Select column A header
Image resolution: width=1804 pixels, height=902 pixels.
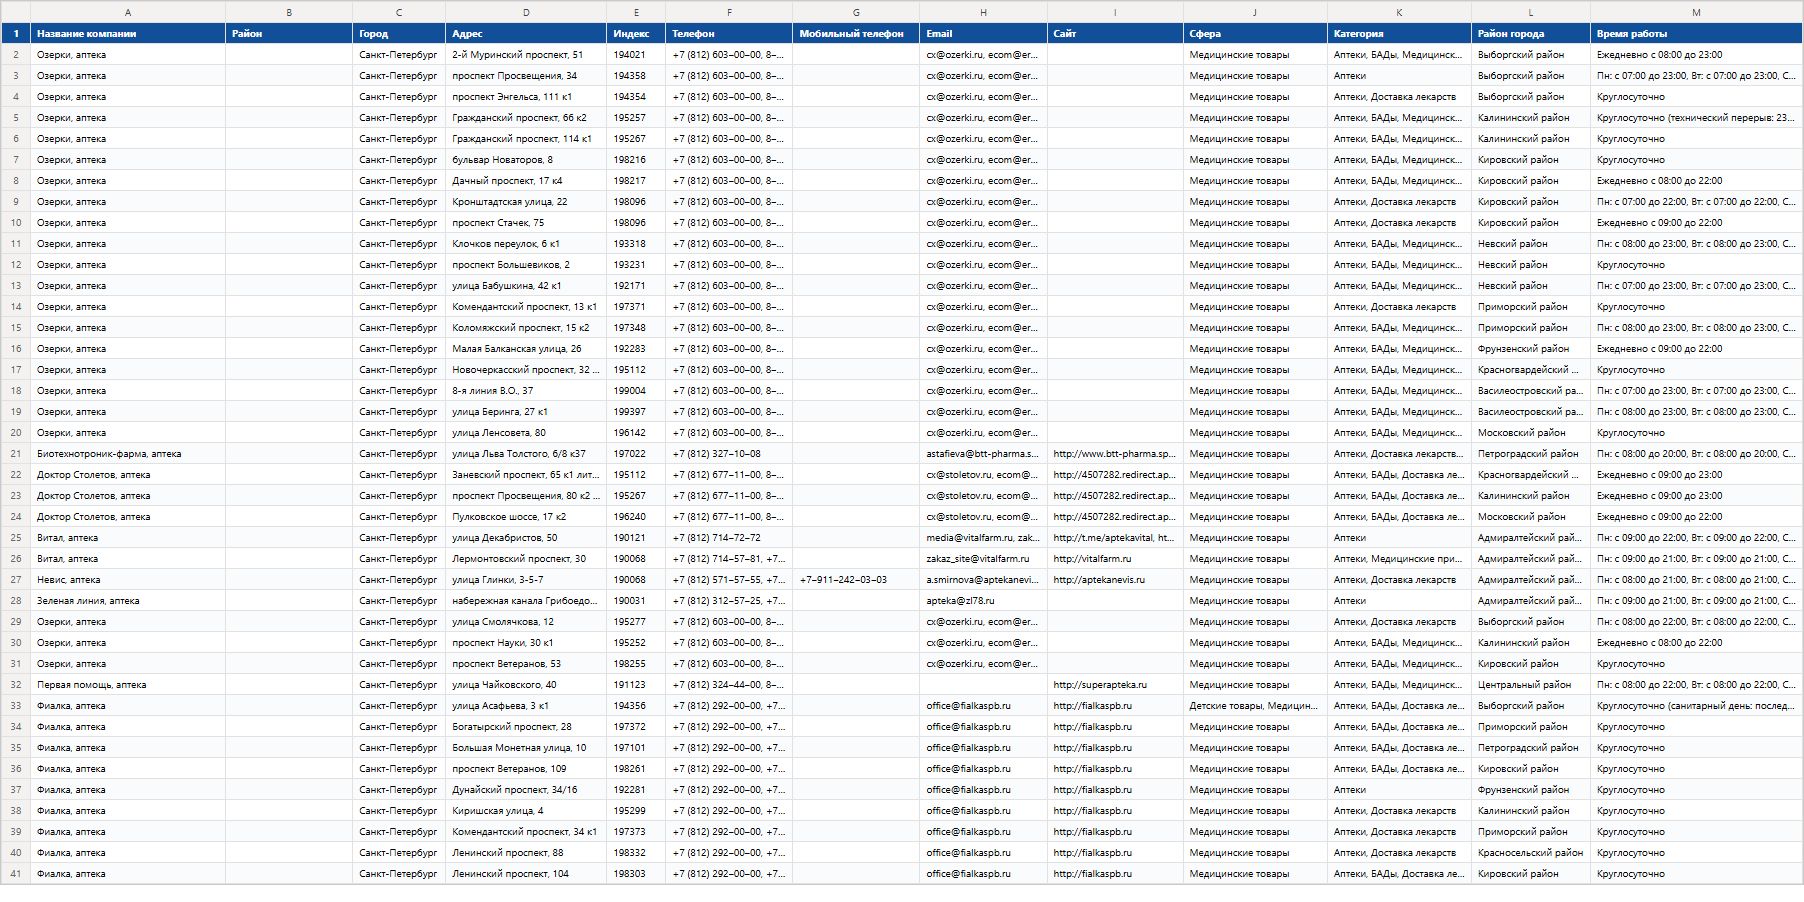[128, 12]
